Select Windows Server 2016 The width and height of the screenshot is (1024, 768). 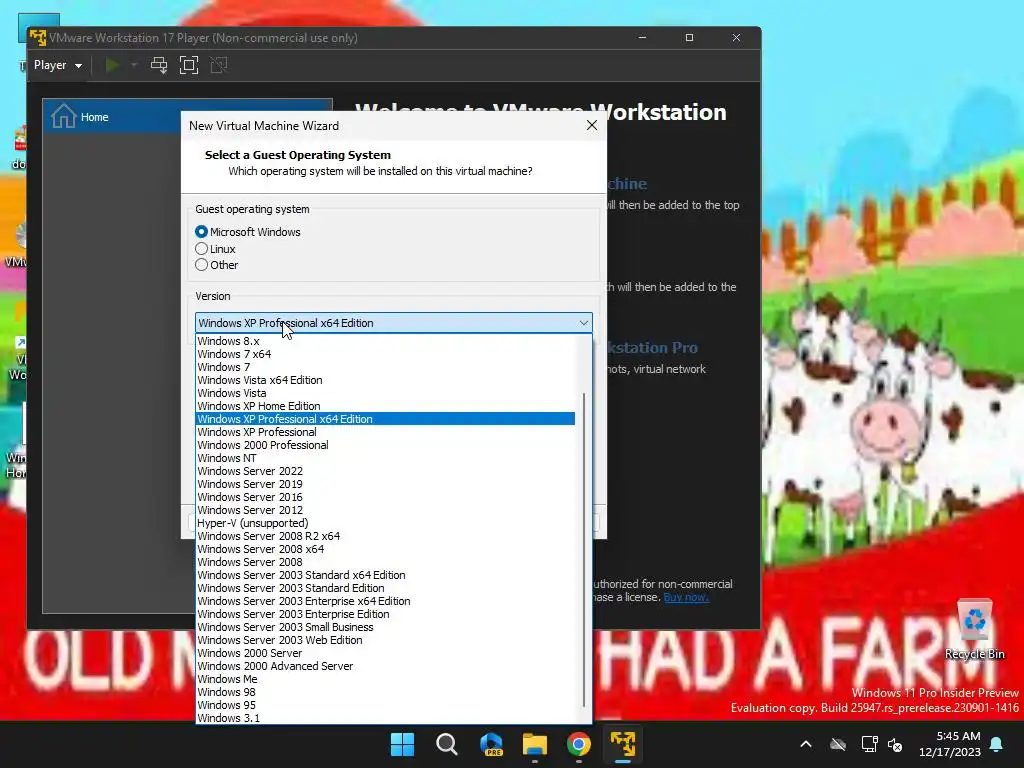click(385, 498)
